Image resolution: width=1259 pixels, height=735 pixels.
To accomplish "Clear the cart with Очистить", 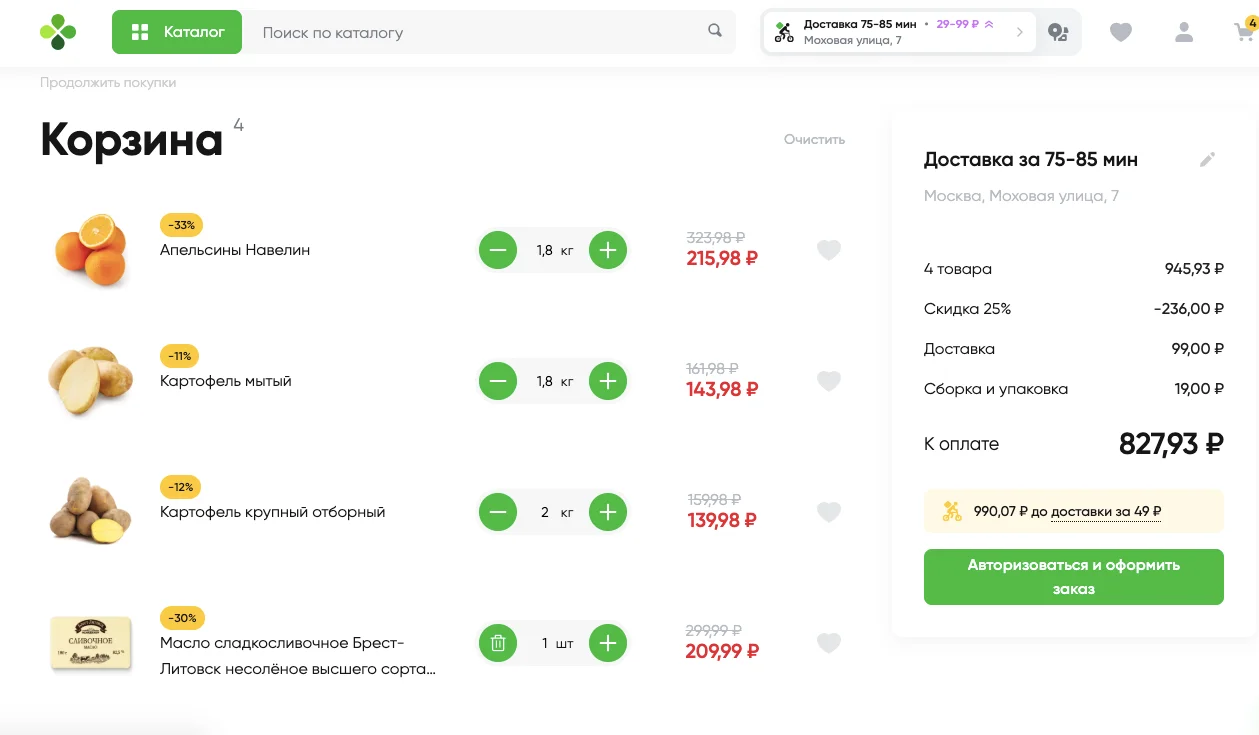I will point(814,139).
